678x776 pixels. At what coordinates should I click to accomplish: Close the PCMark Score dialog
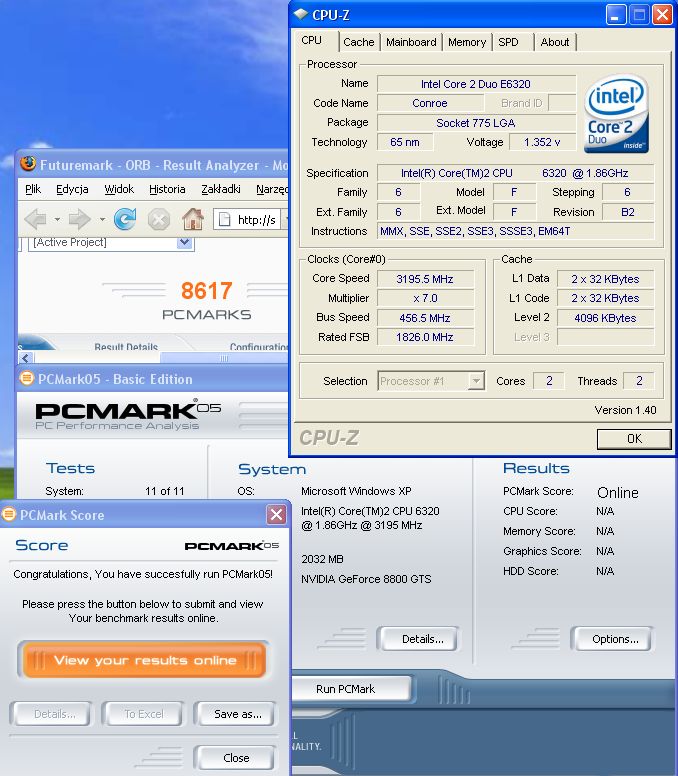(276, 515)
